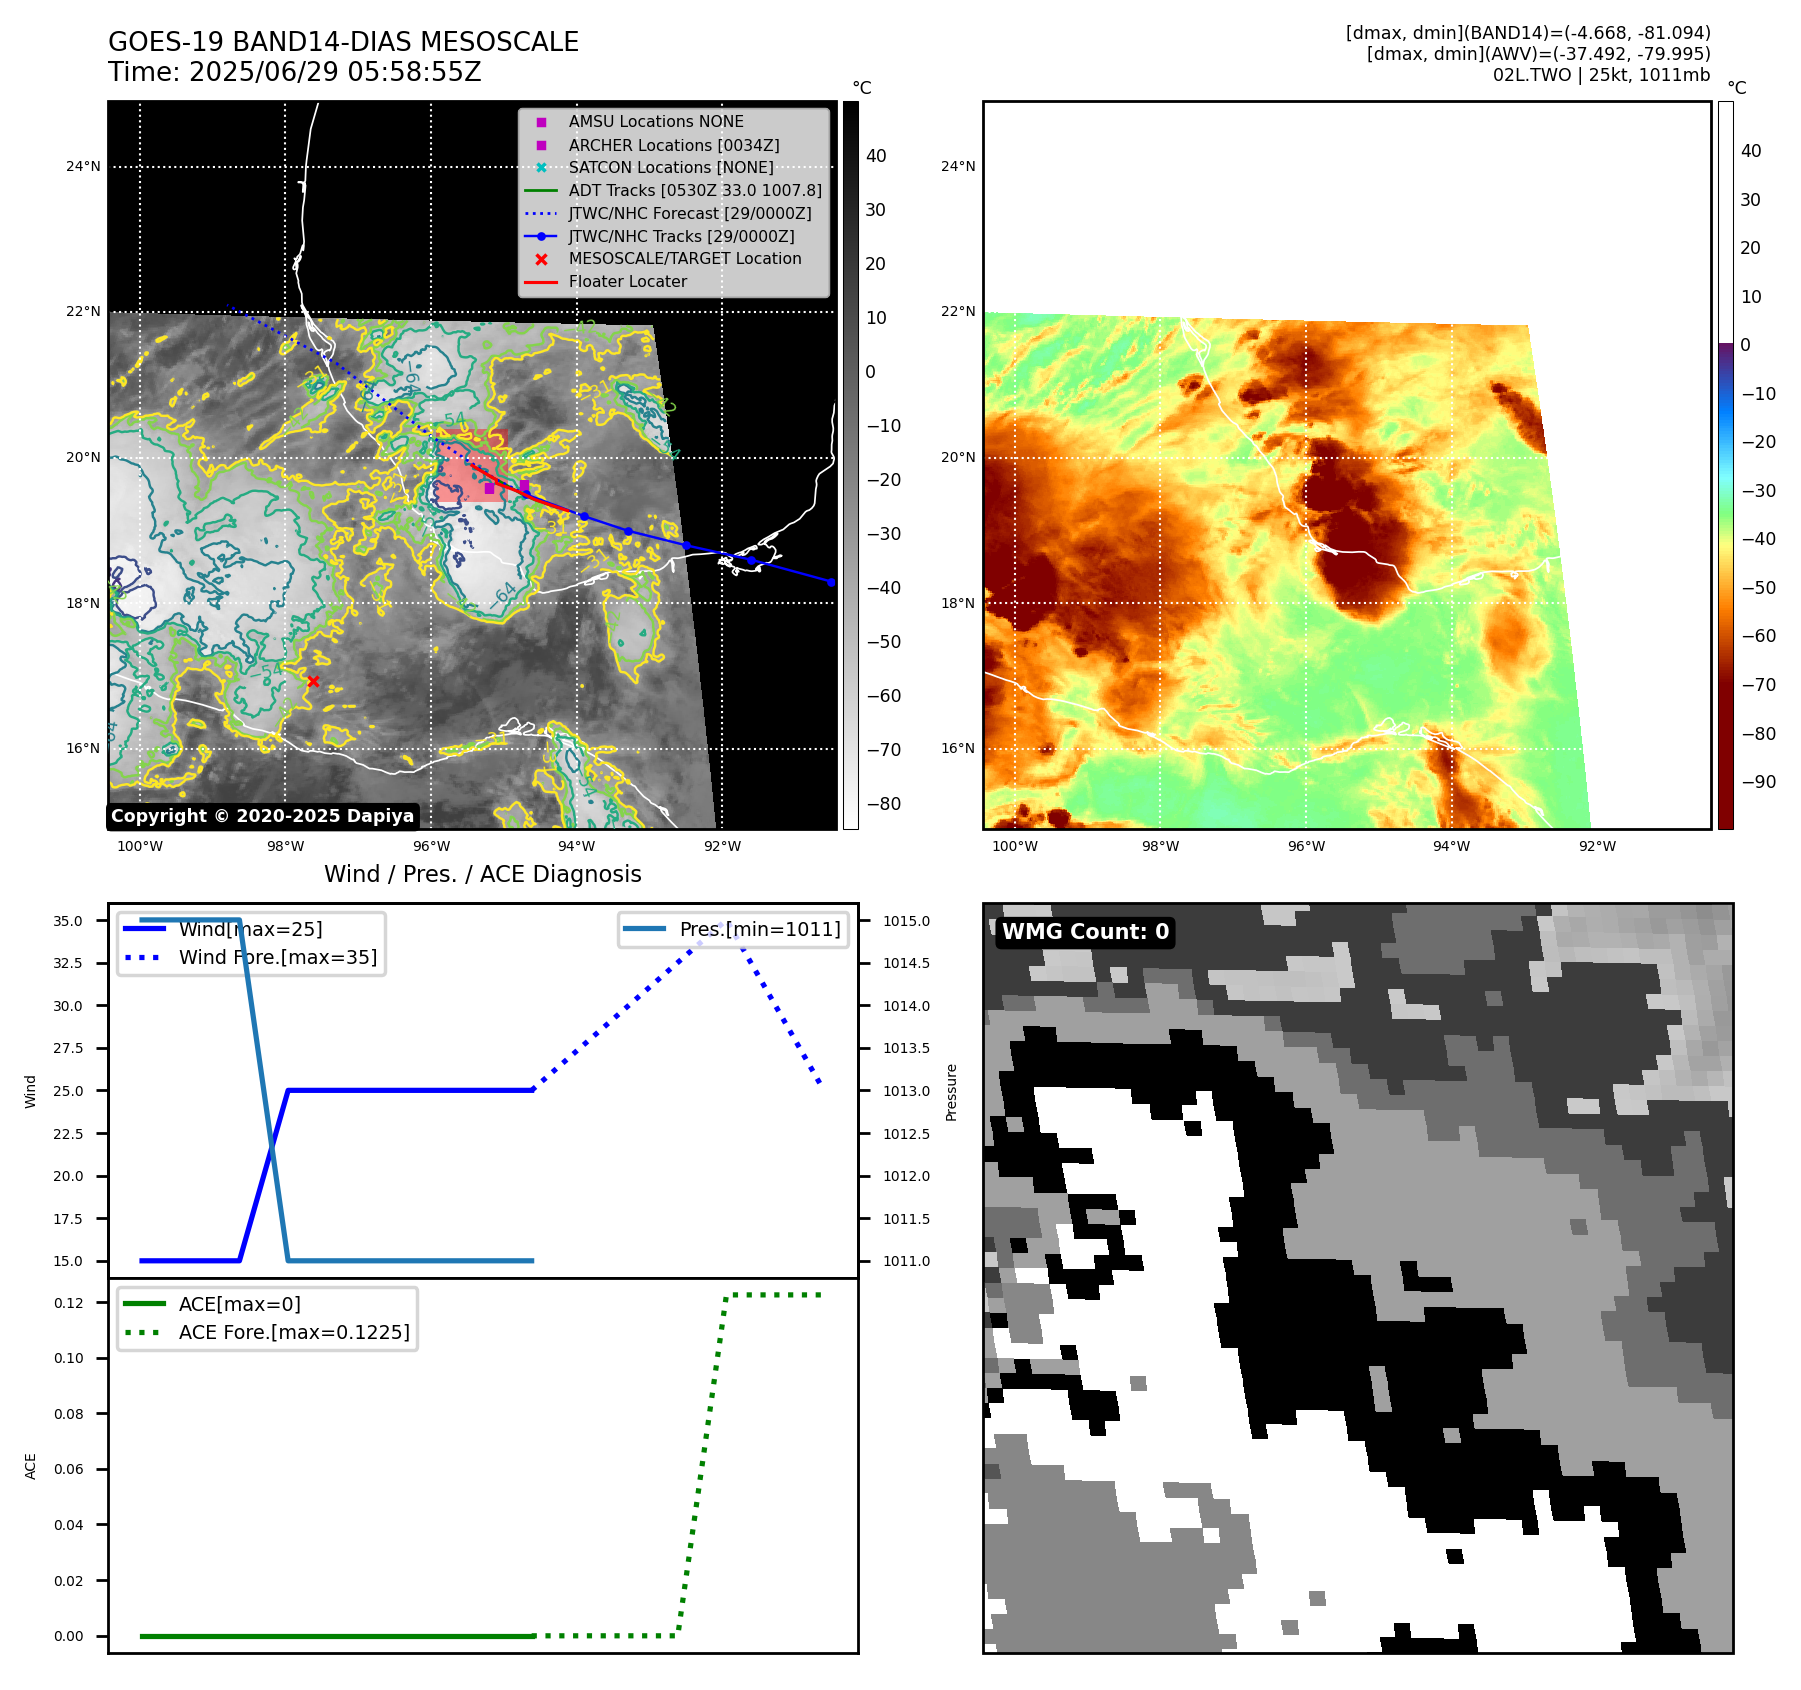Click the Wind[max=25] legend label
Viewport: 1801px width, 1690px height.
point(251,929)
